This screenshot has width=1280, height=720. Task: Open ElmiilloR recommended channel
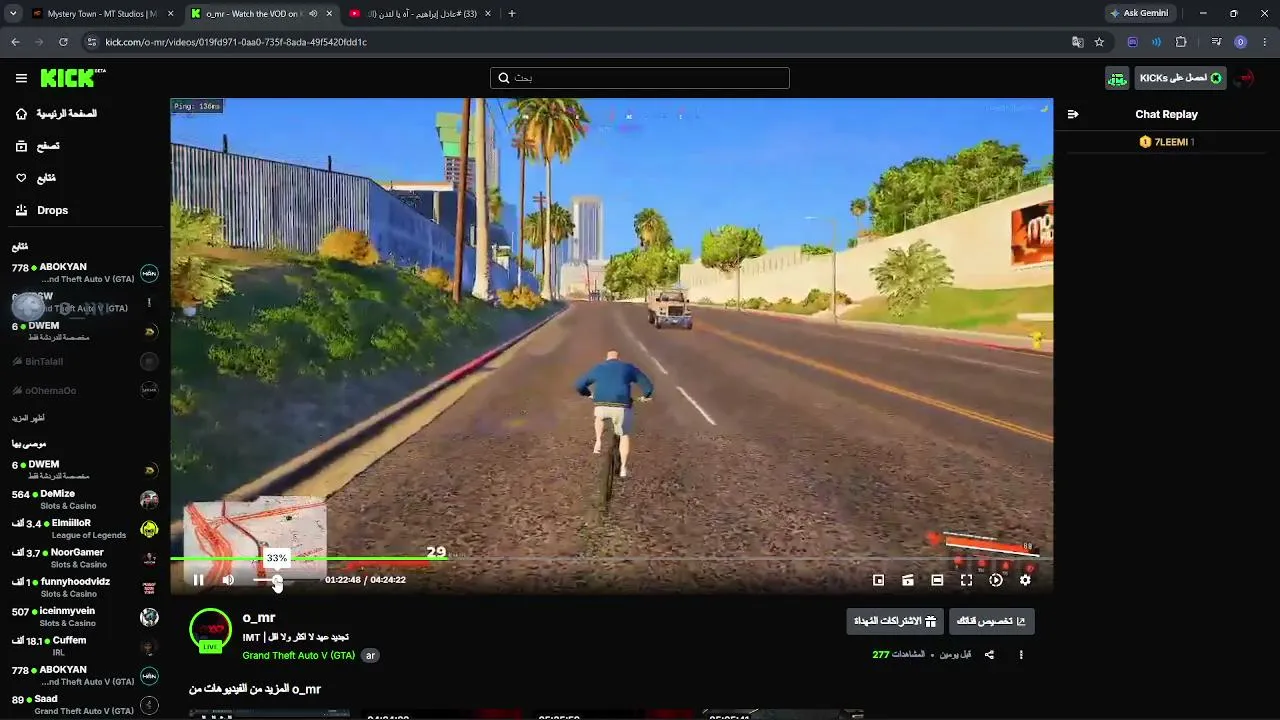point(85,529)
